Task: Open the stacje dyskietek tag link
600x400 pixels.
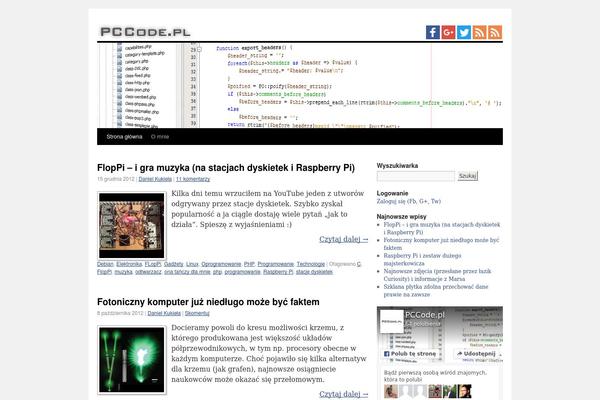Action: [314, 272]
